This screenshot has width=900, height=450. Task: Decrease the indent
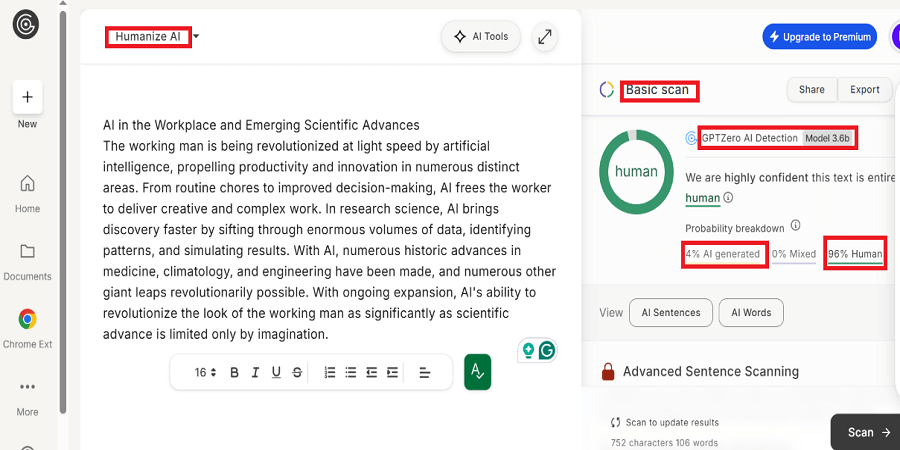coord(371,373)
